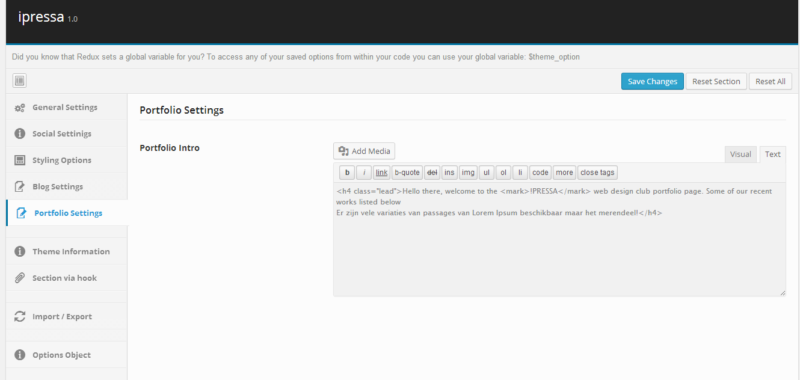The width and height of the screenshot is (800, 380).
Task: Switch editor to Visual tab
Action: (x=740, y=154)
